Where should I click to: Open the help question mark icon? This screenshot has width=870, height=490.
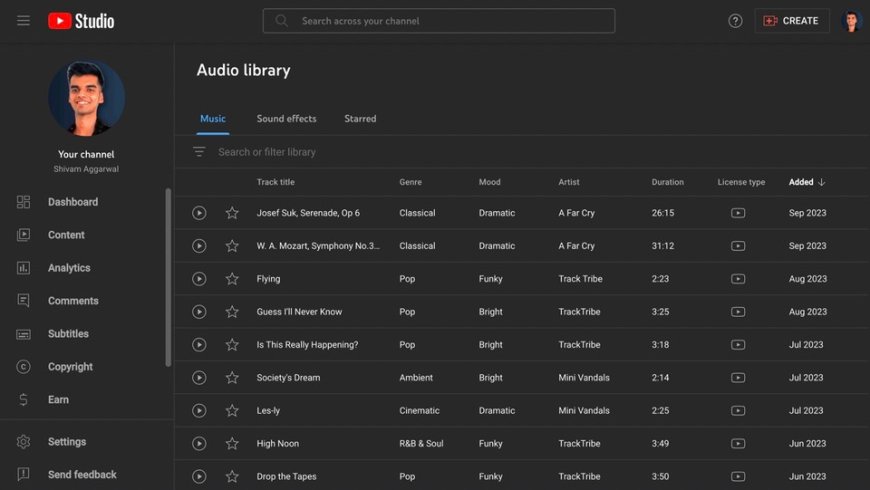[x=735, y=21]
